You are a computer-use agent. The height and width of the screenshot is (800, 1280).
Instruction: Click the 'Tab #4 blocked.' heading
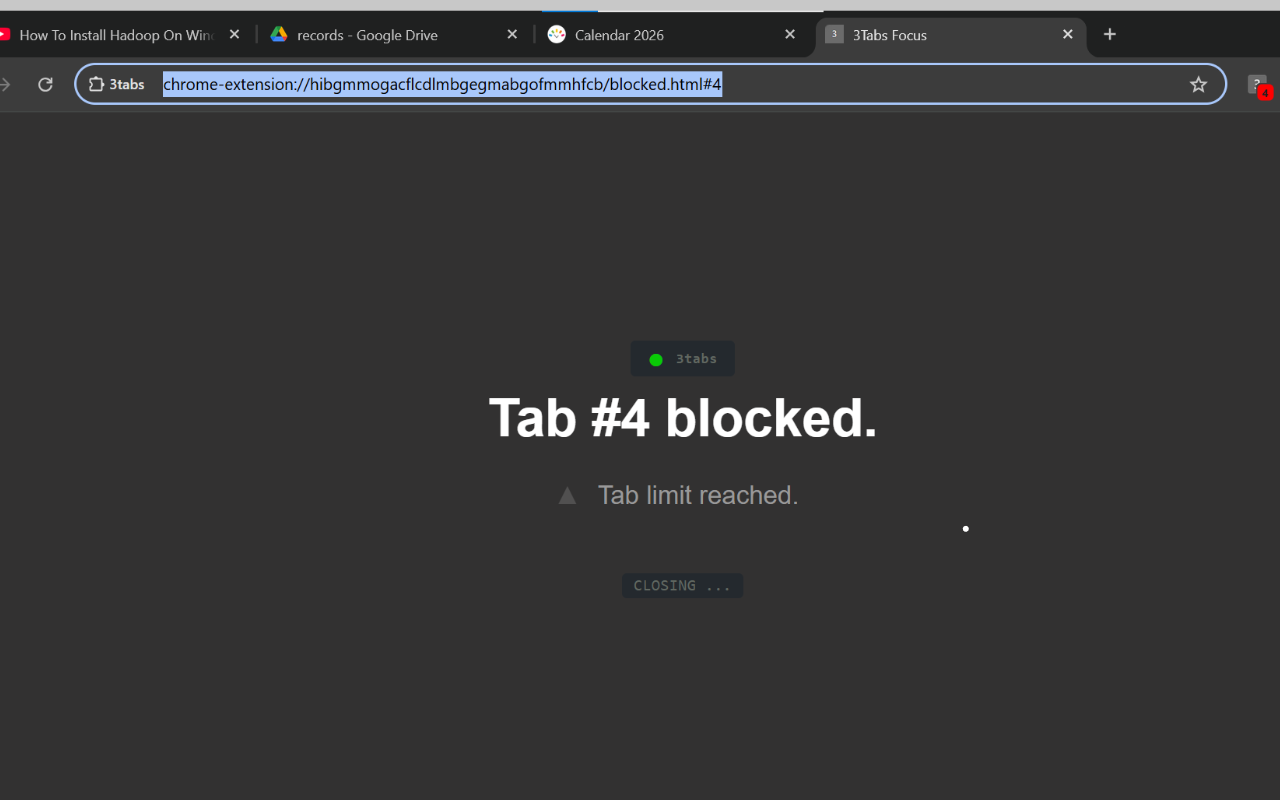click(x=683, y=417)
